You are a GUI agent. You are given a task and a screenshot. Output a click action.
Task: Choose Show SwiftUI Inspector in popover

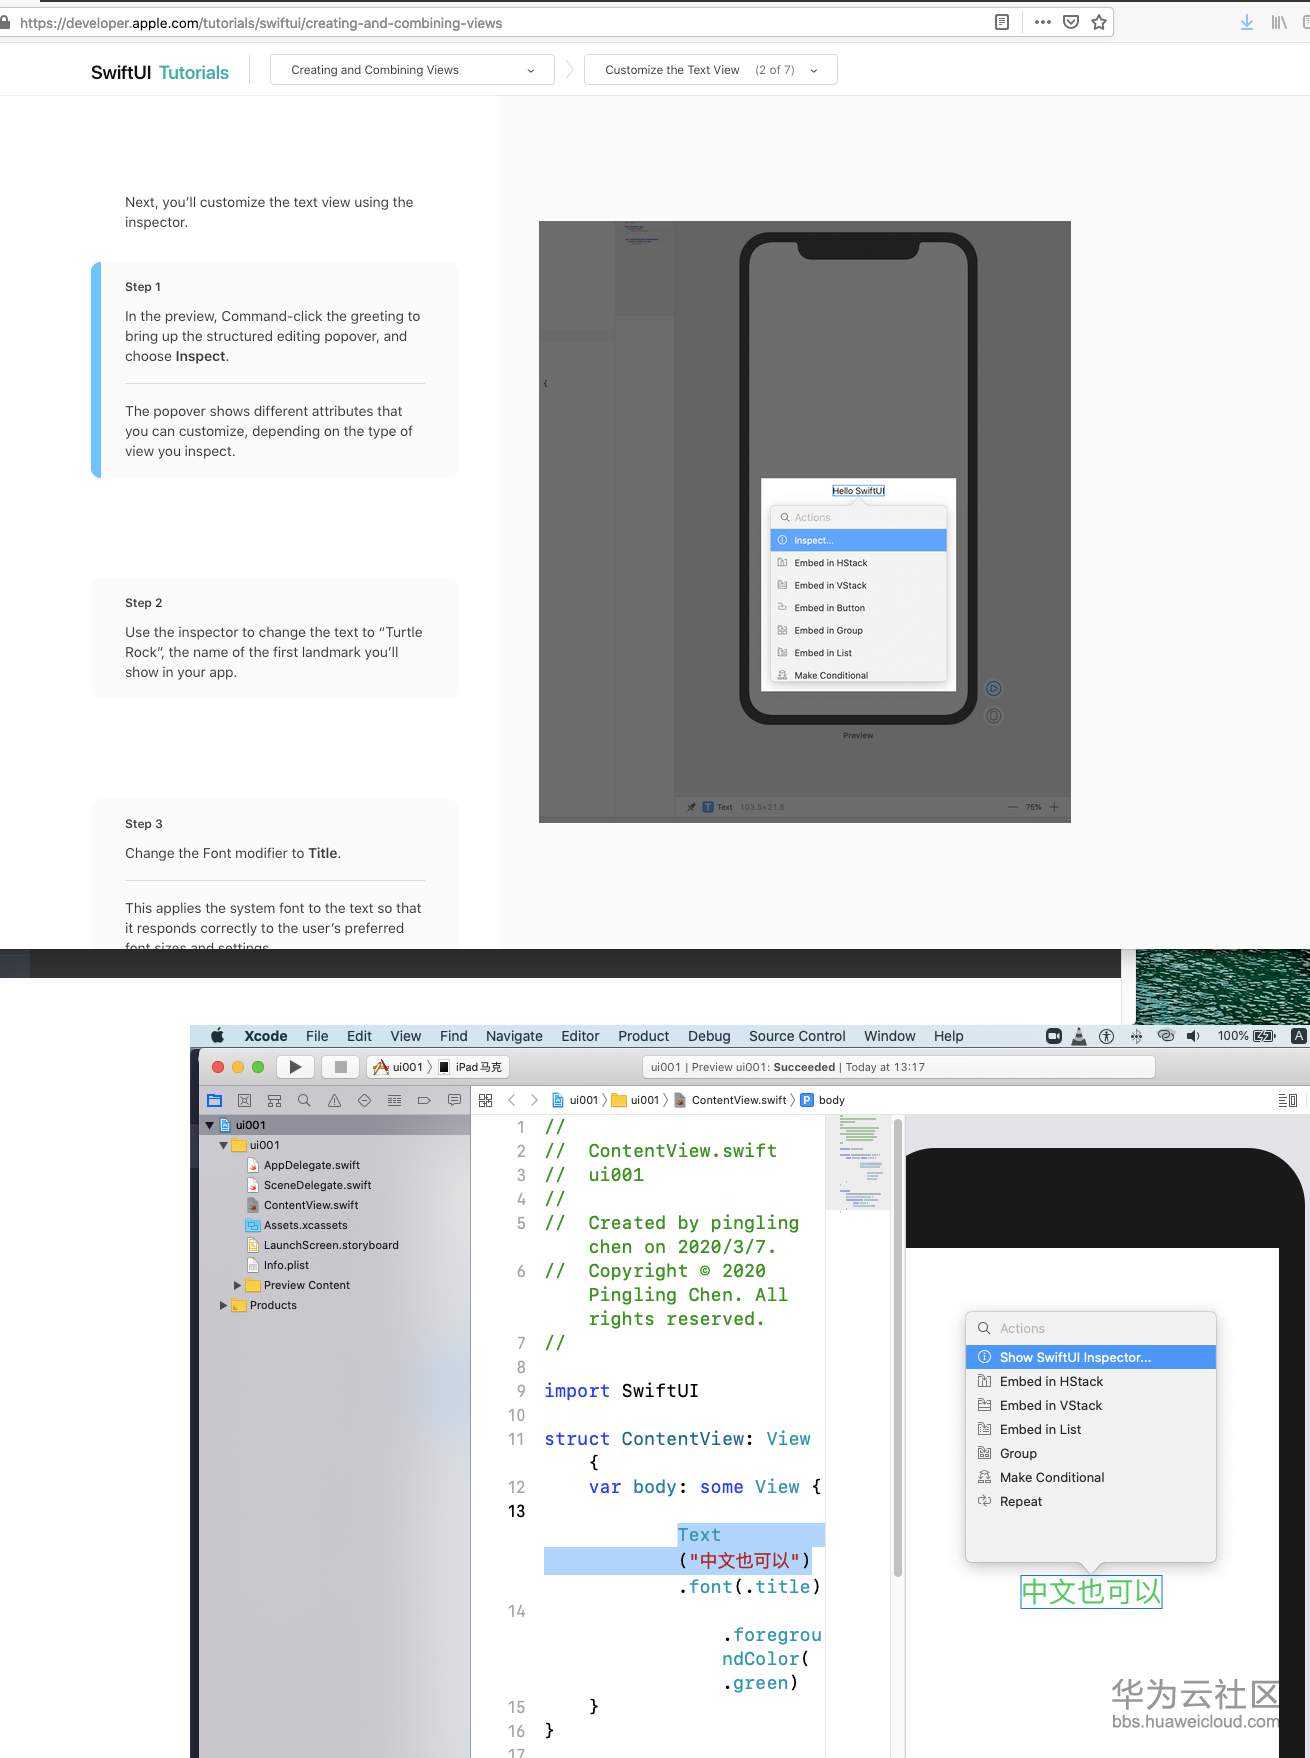tap(1091, 1357)
